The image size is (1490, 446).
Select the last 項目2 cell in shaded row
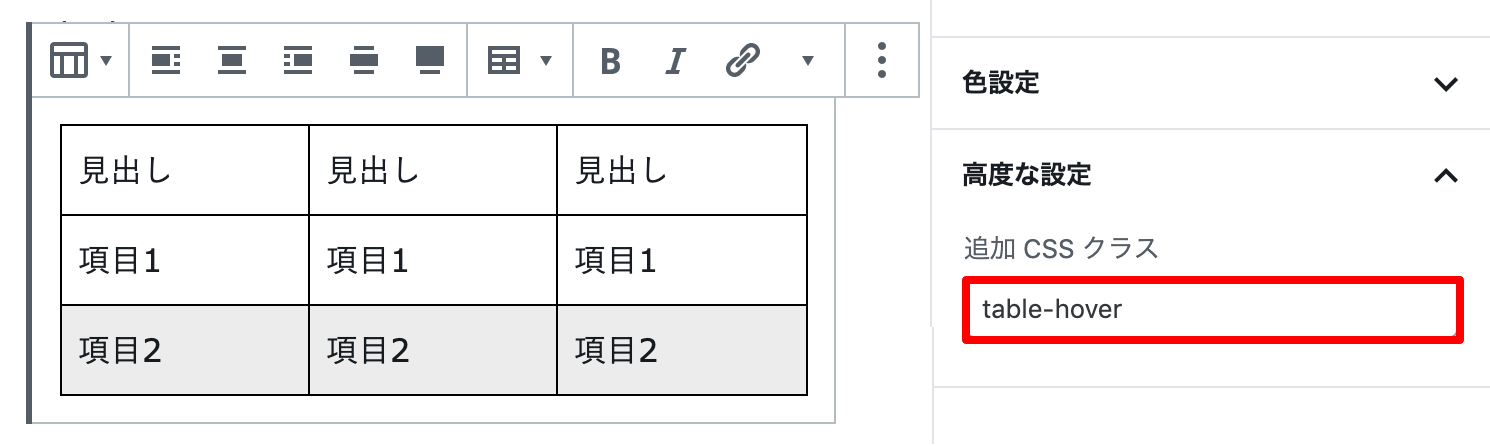[x=682, y=350]
